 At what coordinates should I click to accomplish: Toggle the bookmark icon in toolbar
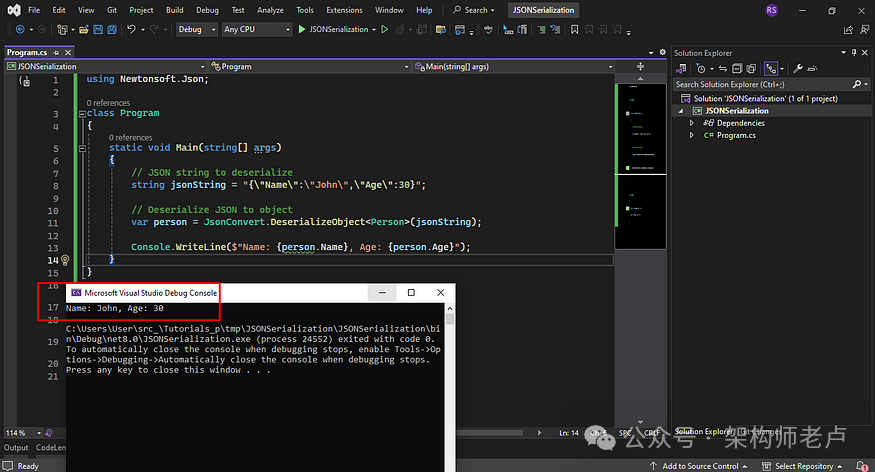575,29
